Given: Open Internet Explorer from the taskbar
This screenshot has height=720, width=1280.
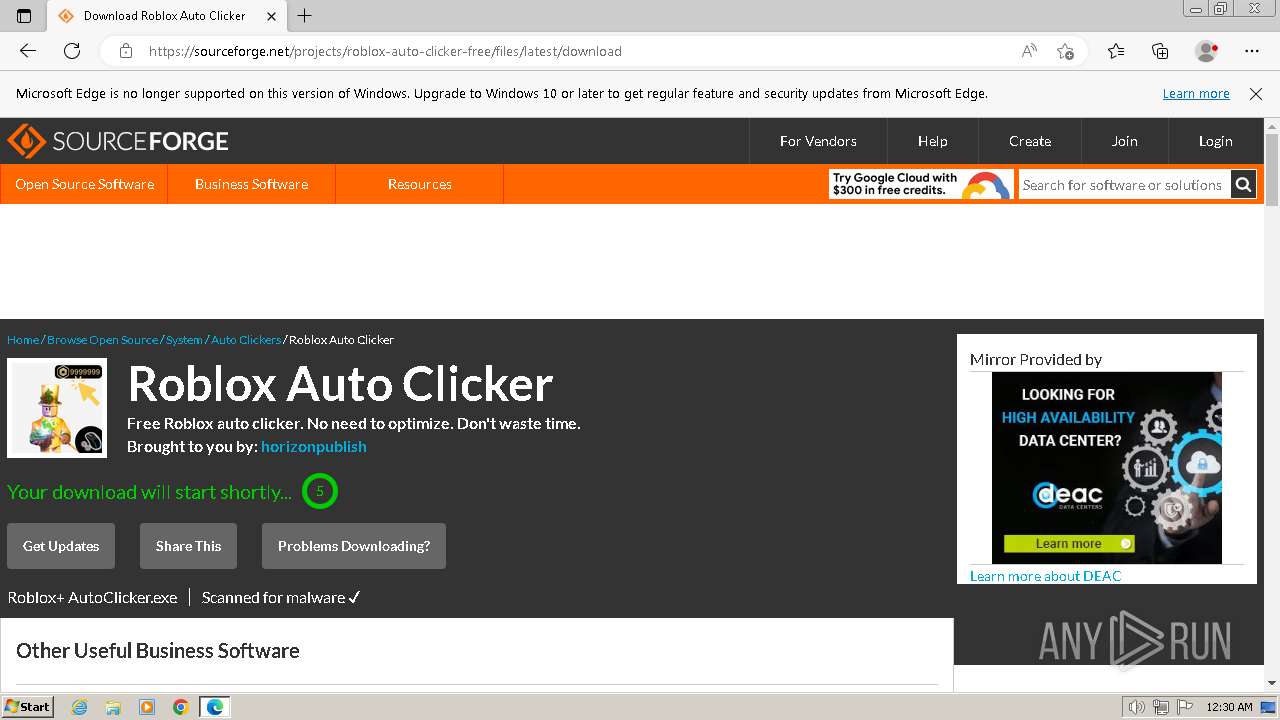Looking at the screenshot, I should [x=79, y=707].
